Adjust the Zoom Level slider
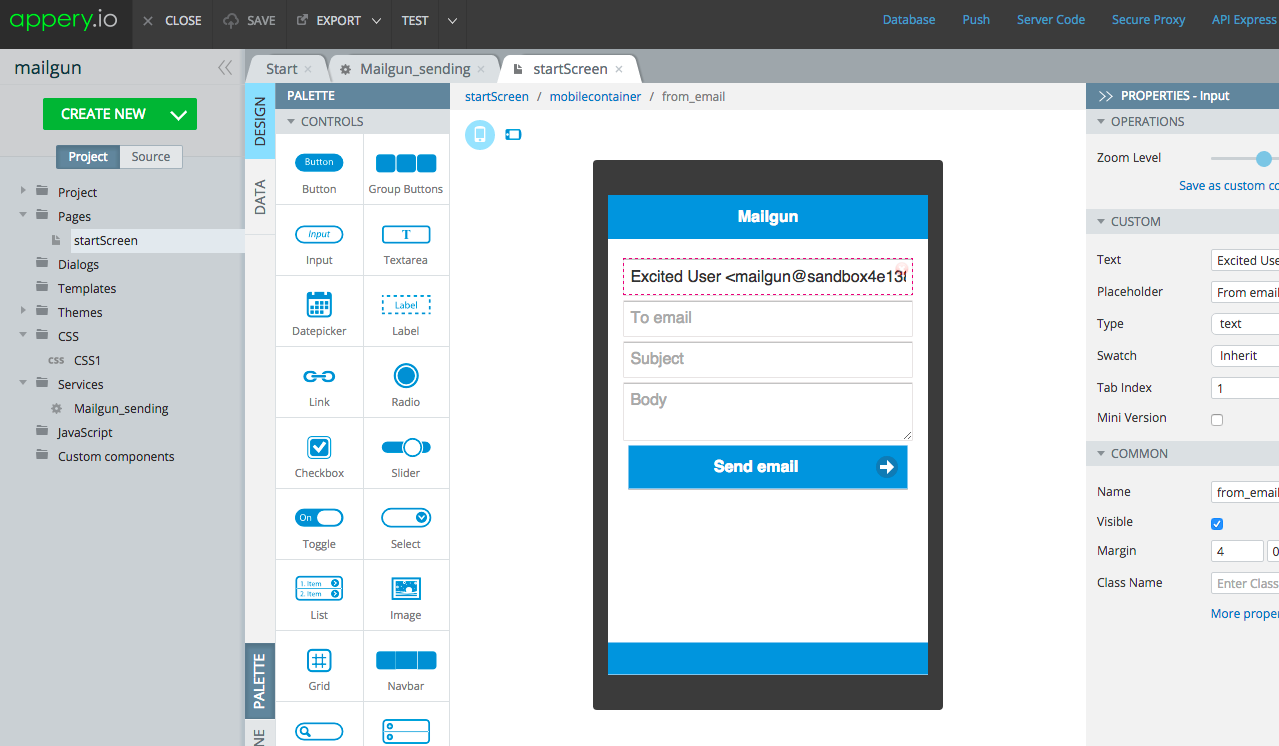 point(1264,158)
